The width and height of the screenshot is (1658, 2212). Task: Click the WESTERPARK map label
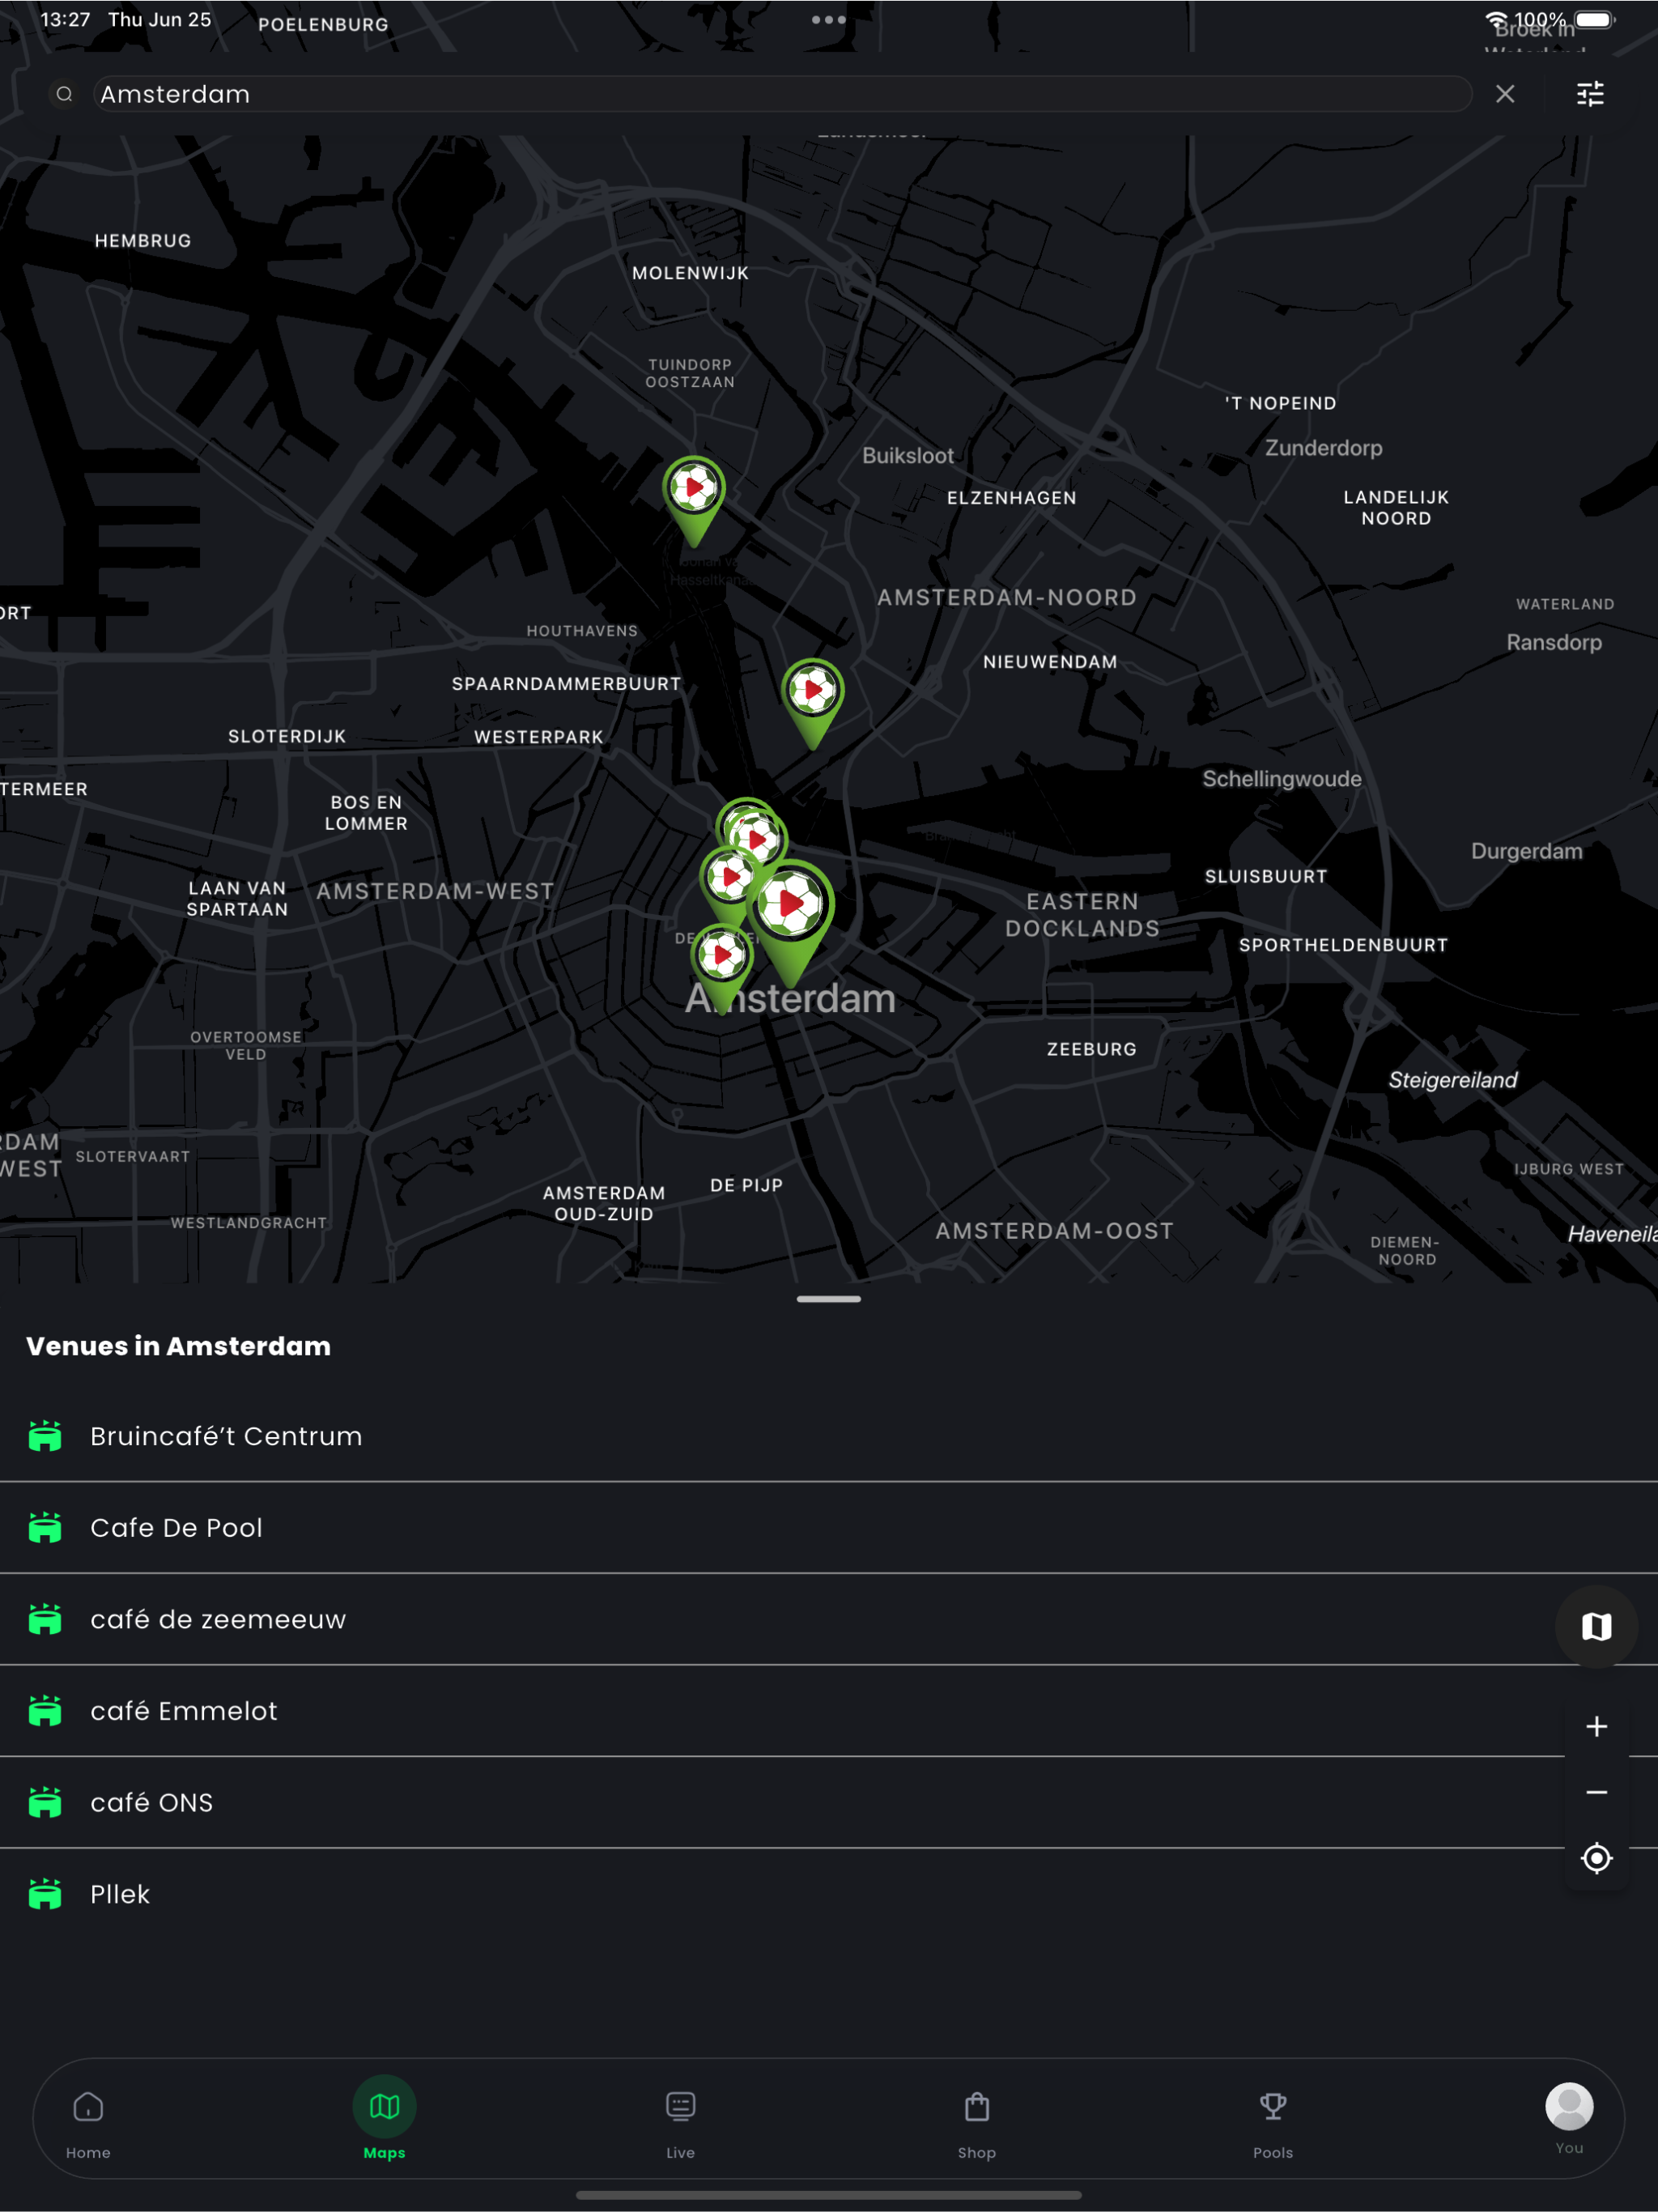coord(539,737)
